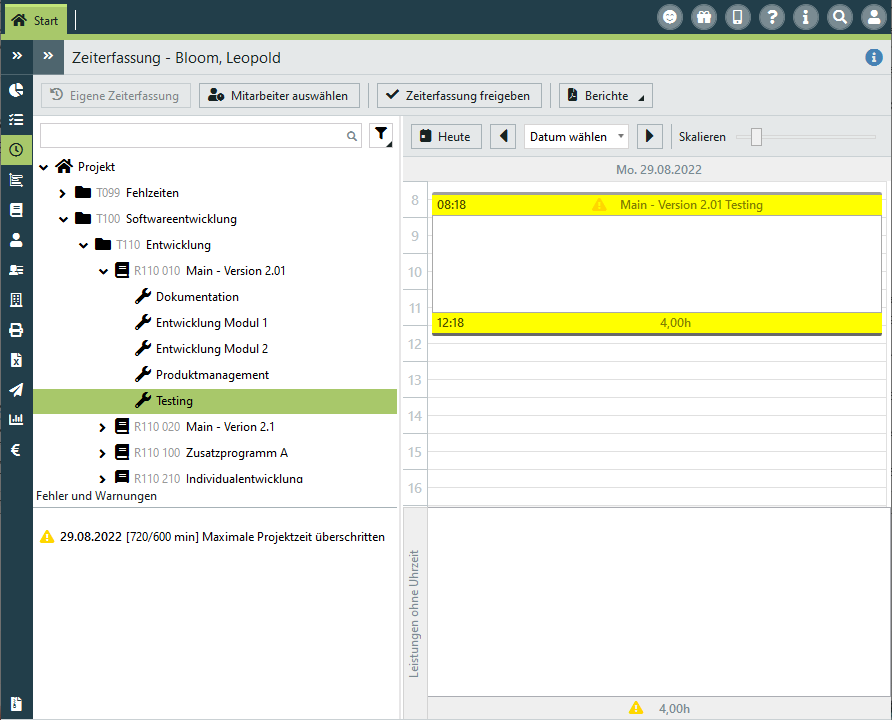Click the search magnifier in top bar
This screenshot has height=720, width=892.
840,17
